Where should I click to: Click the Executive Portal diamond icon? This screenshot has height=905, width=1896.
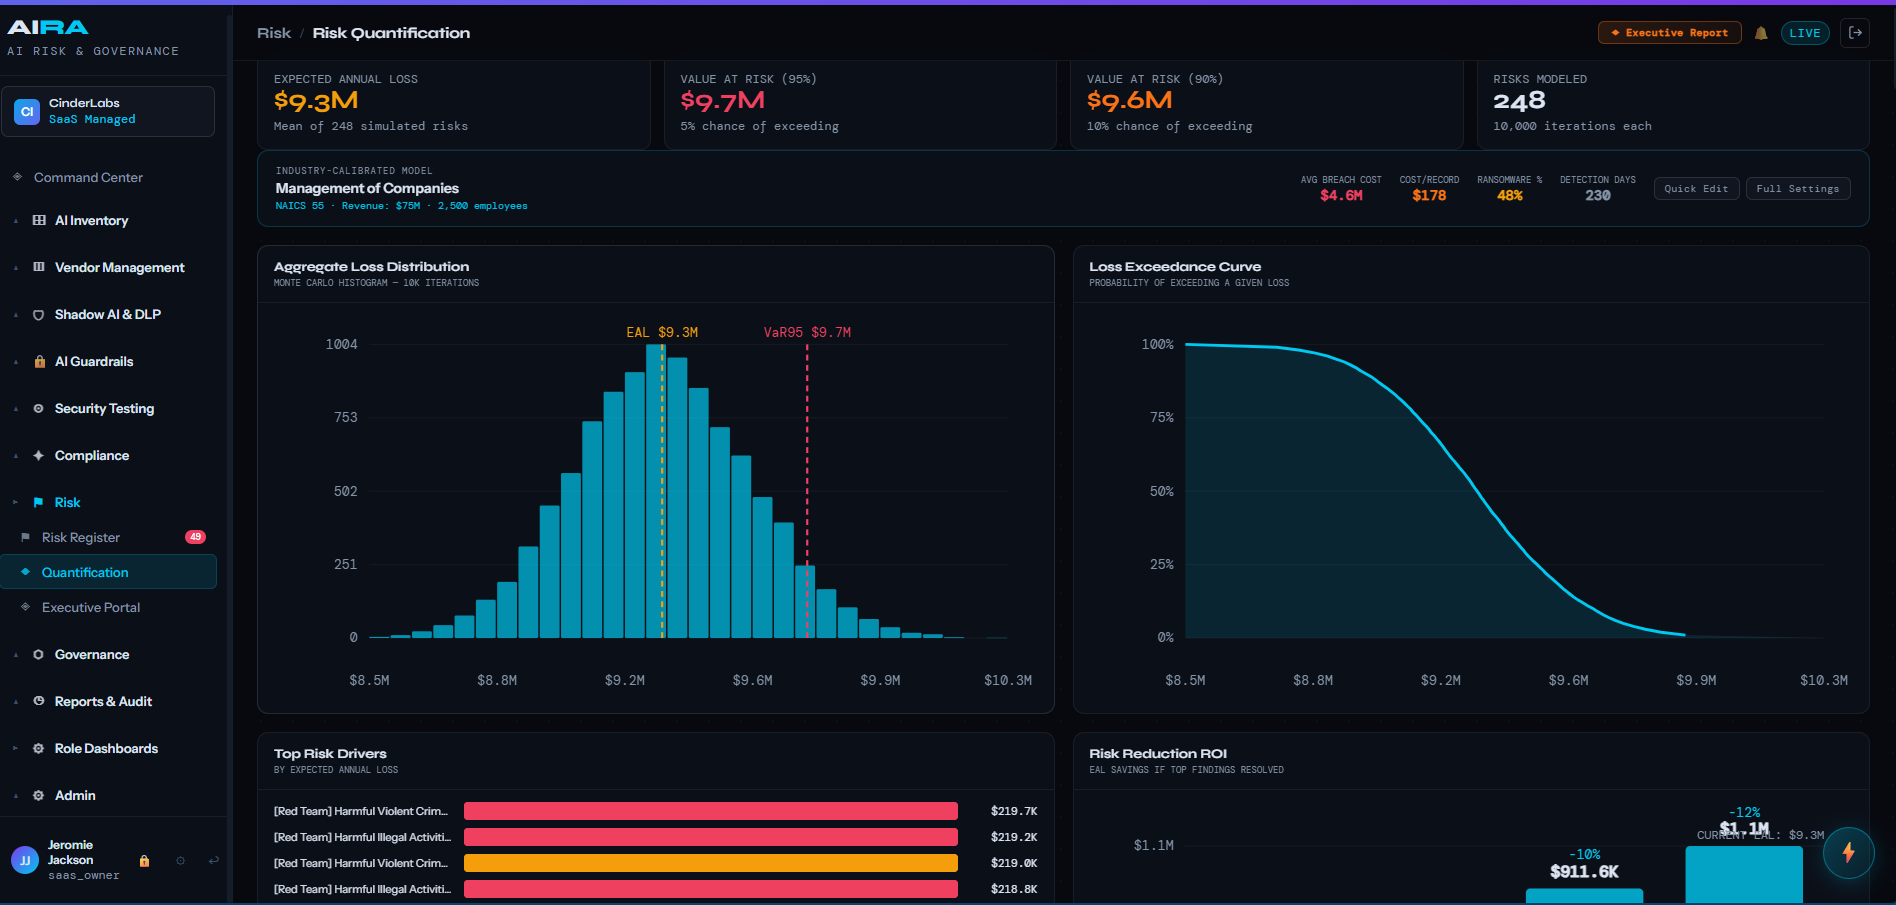coord(25,607)
